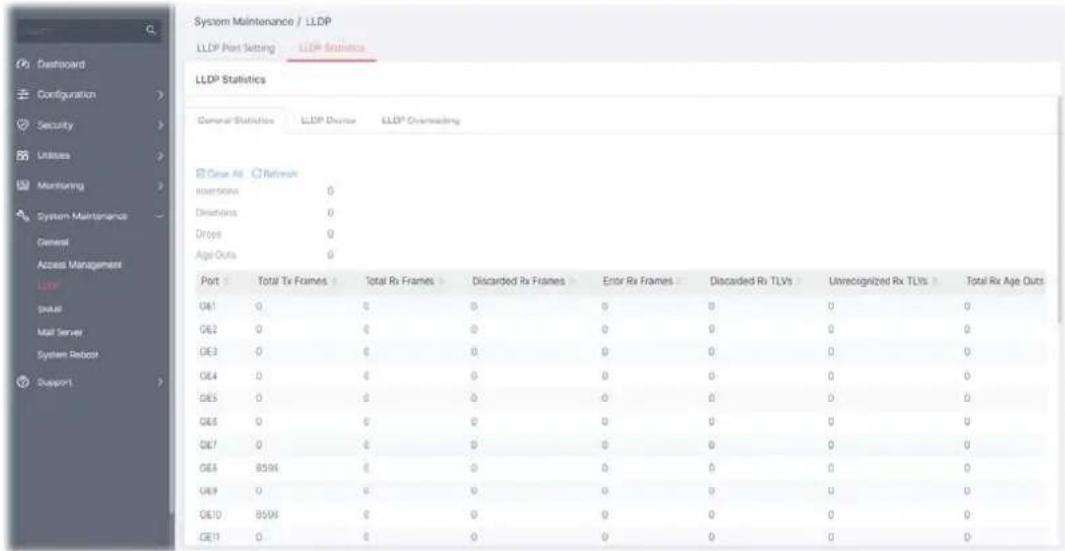The height and width of the screenshot is (551, 1065).
Task: Click System Maintenance / LLDP breadcrumb
Action: (x=262, y=24)
